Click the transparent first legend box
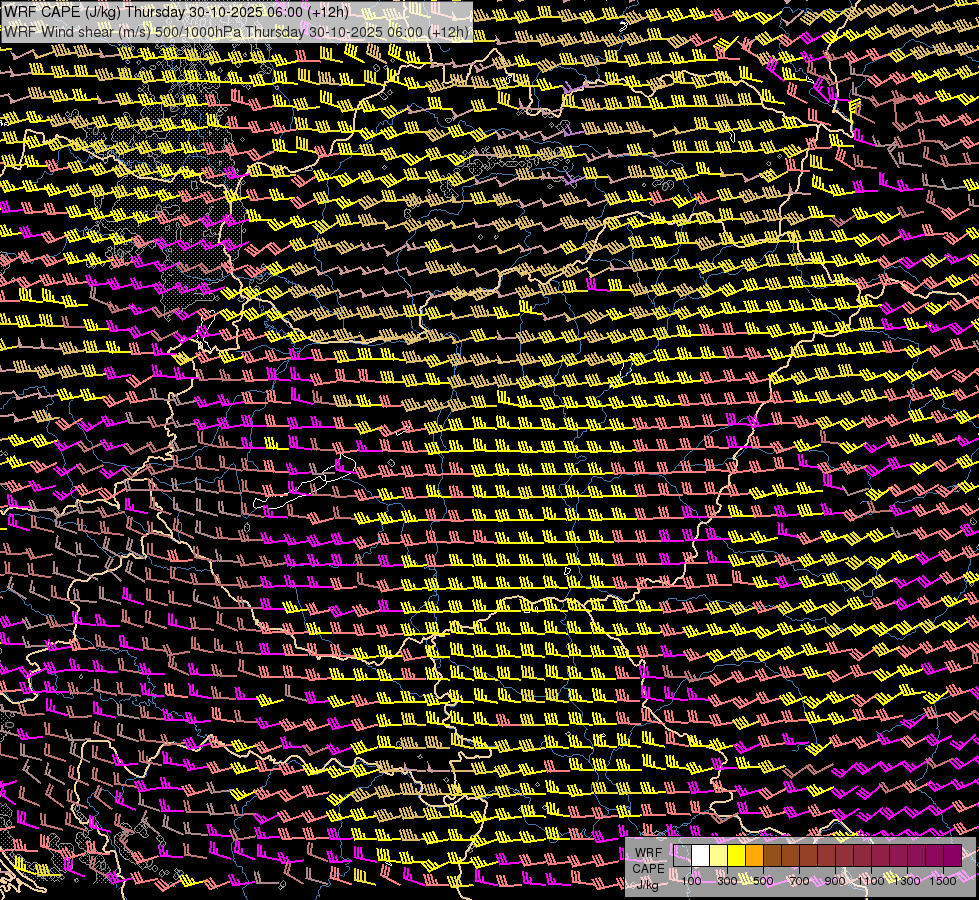This screenshot has width=979, height=900. 682,856
